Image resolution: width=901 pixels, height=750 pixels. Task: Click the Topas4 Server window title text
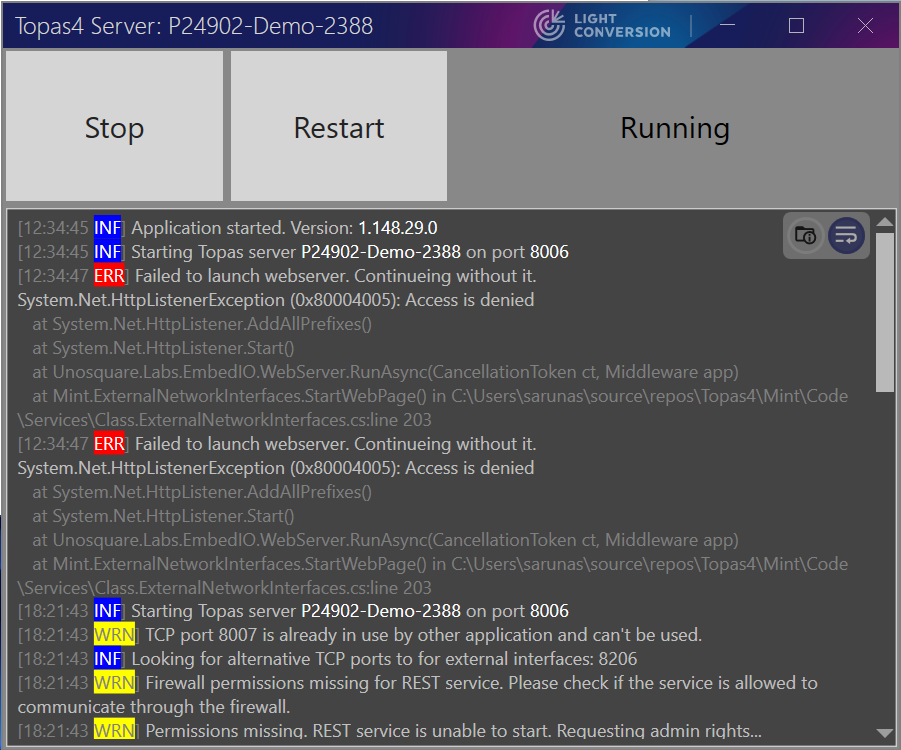point(194,25)
